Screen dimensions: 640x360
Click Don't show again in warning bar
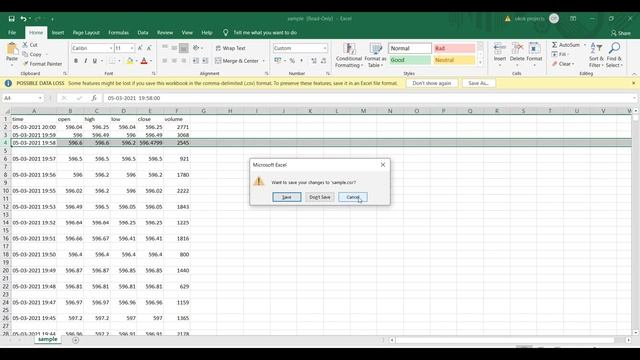(431, 83)
